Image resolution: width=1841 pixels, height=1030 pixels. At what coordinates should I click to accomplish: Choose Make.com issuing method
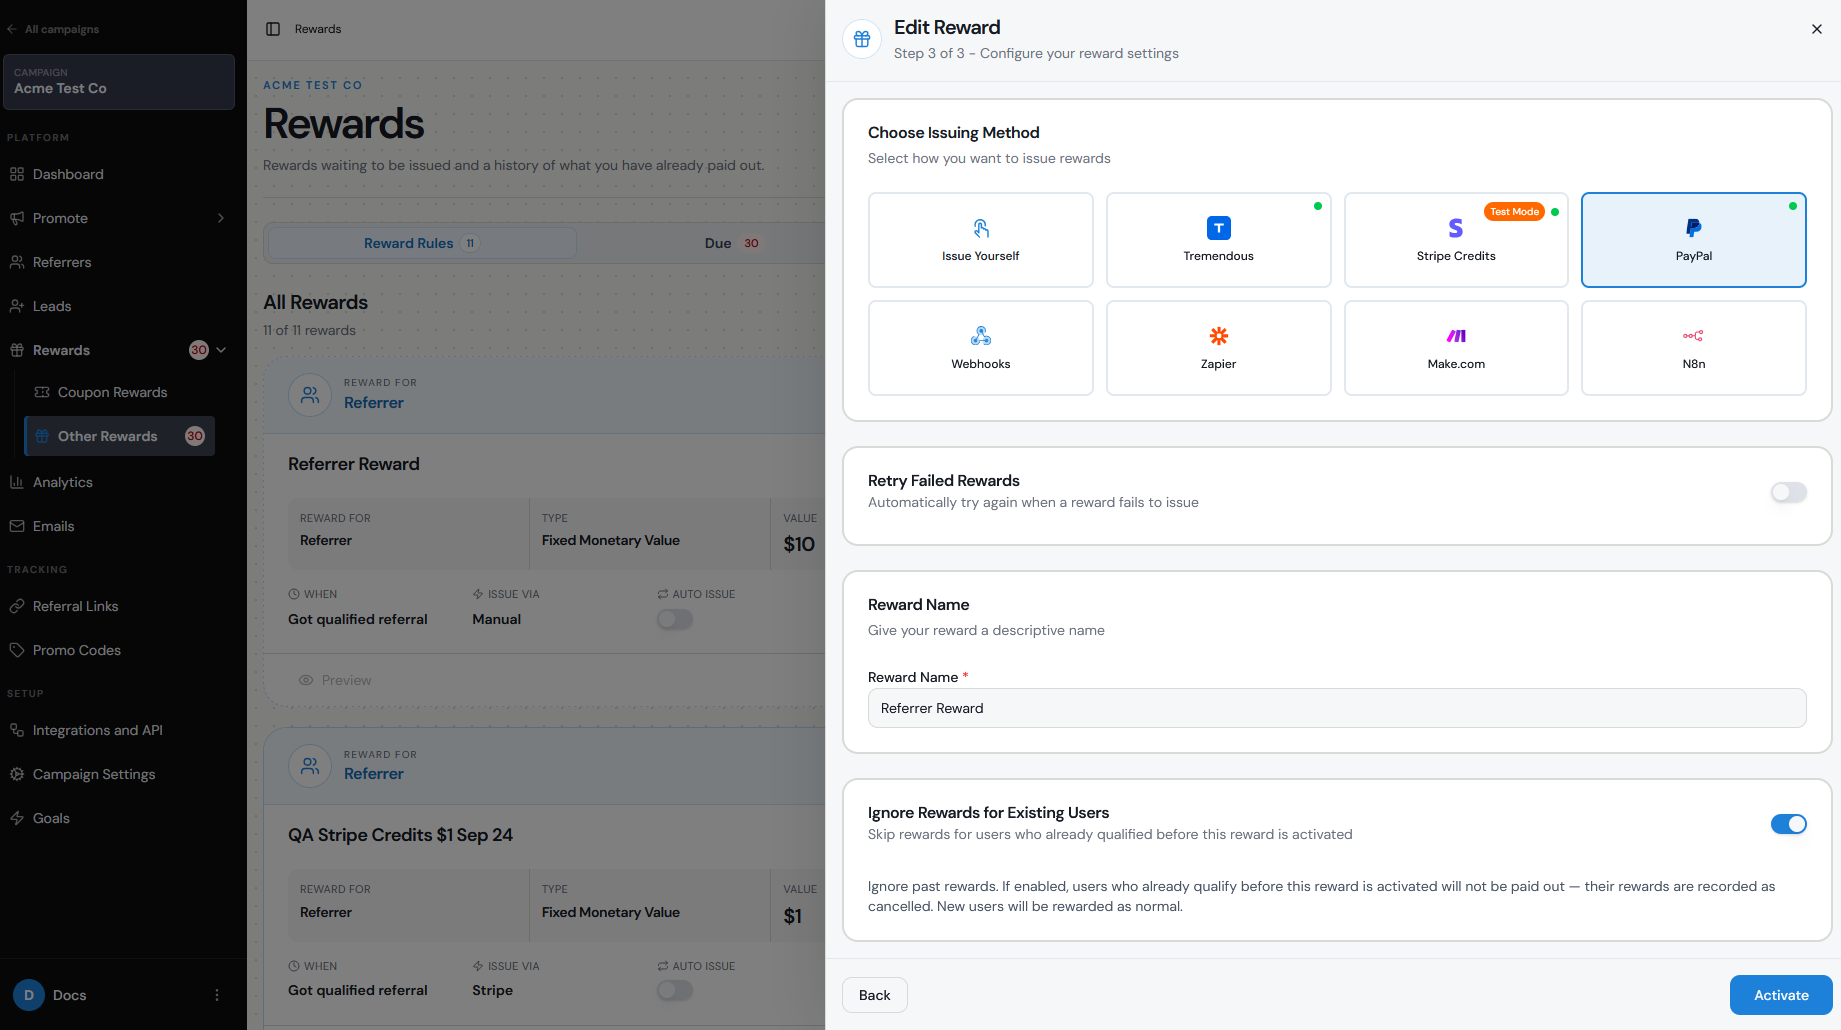[x=1456, y=348]
